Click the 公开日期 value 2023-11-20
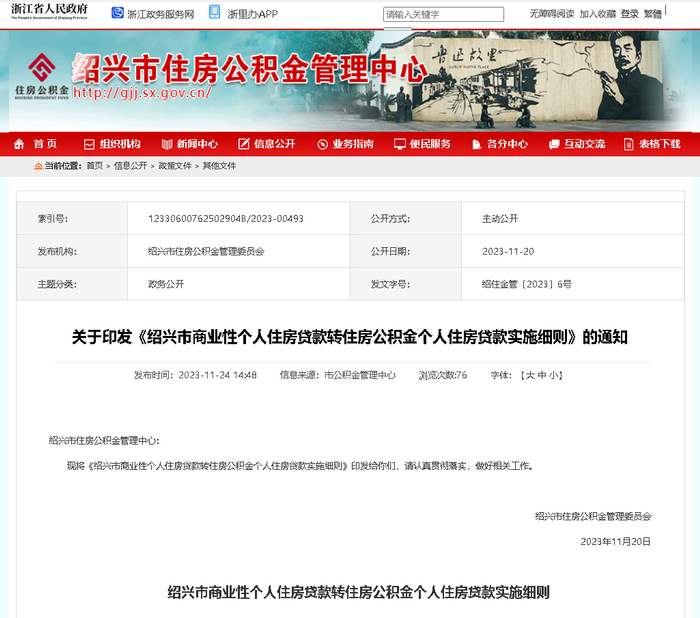The width and height of the screenshot is (700, 618). [508, 251]
